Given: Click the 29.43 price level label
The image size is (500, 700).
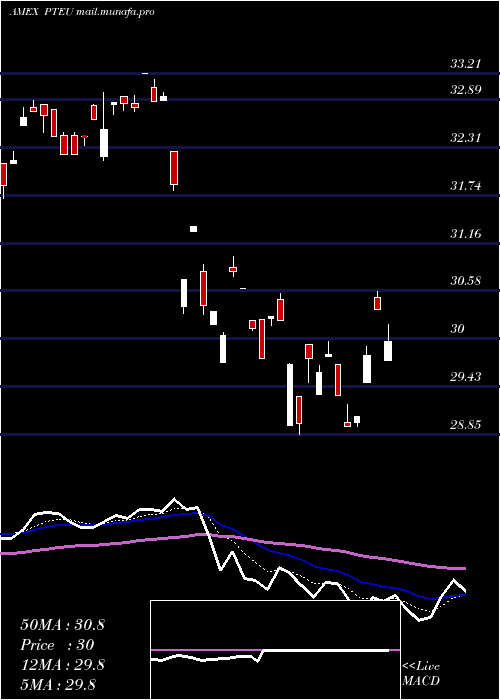Looking at the screenshot, I should click(466, 377).
